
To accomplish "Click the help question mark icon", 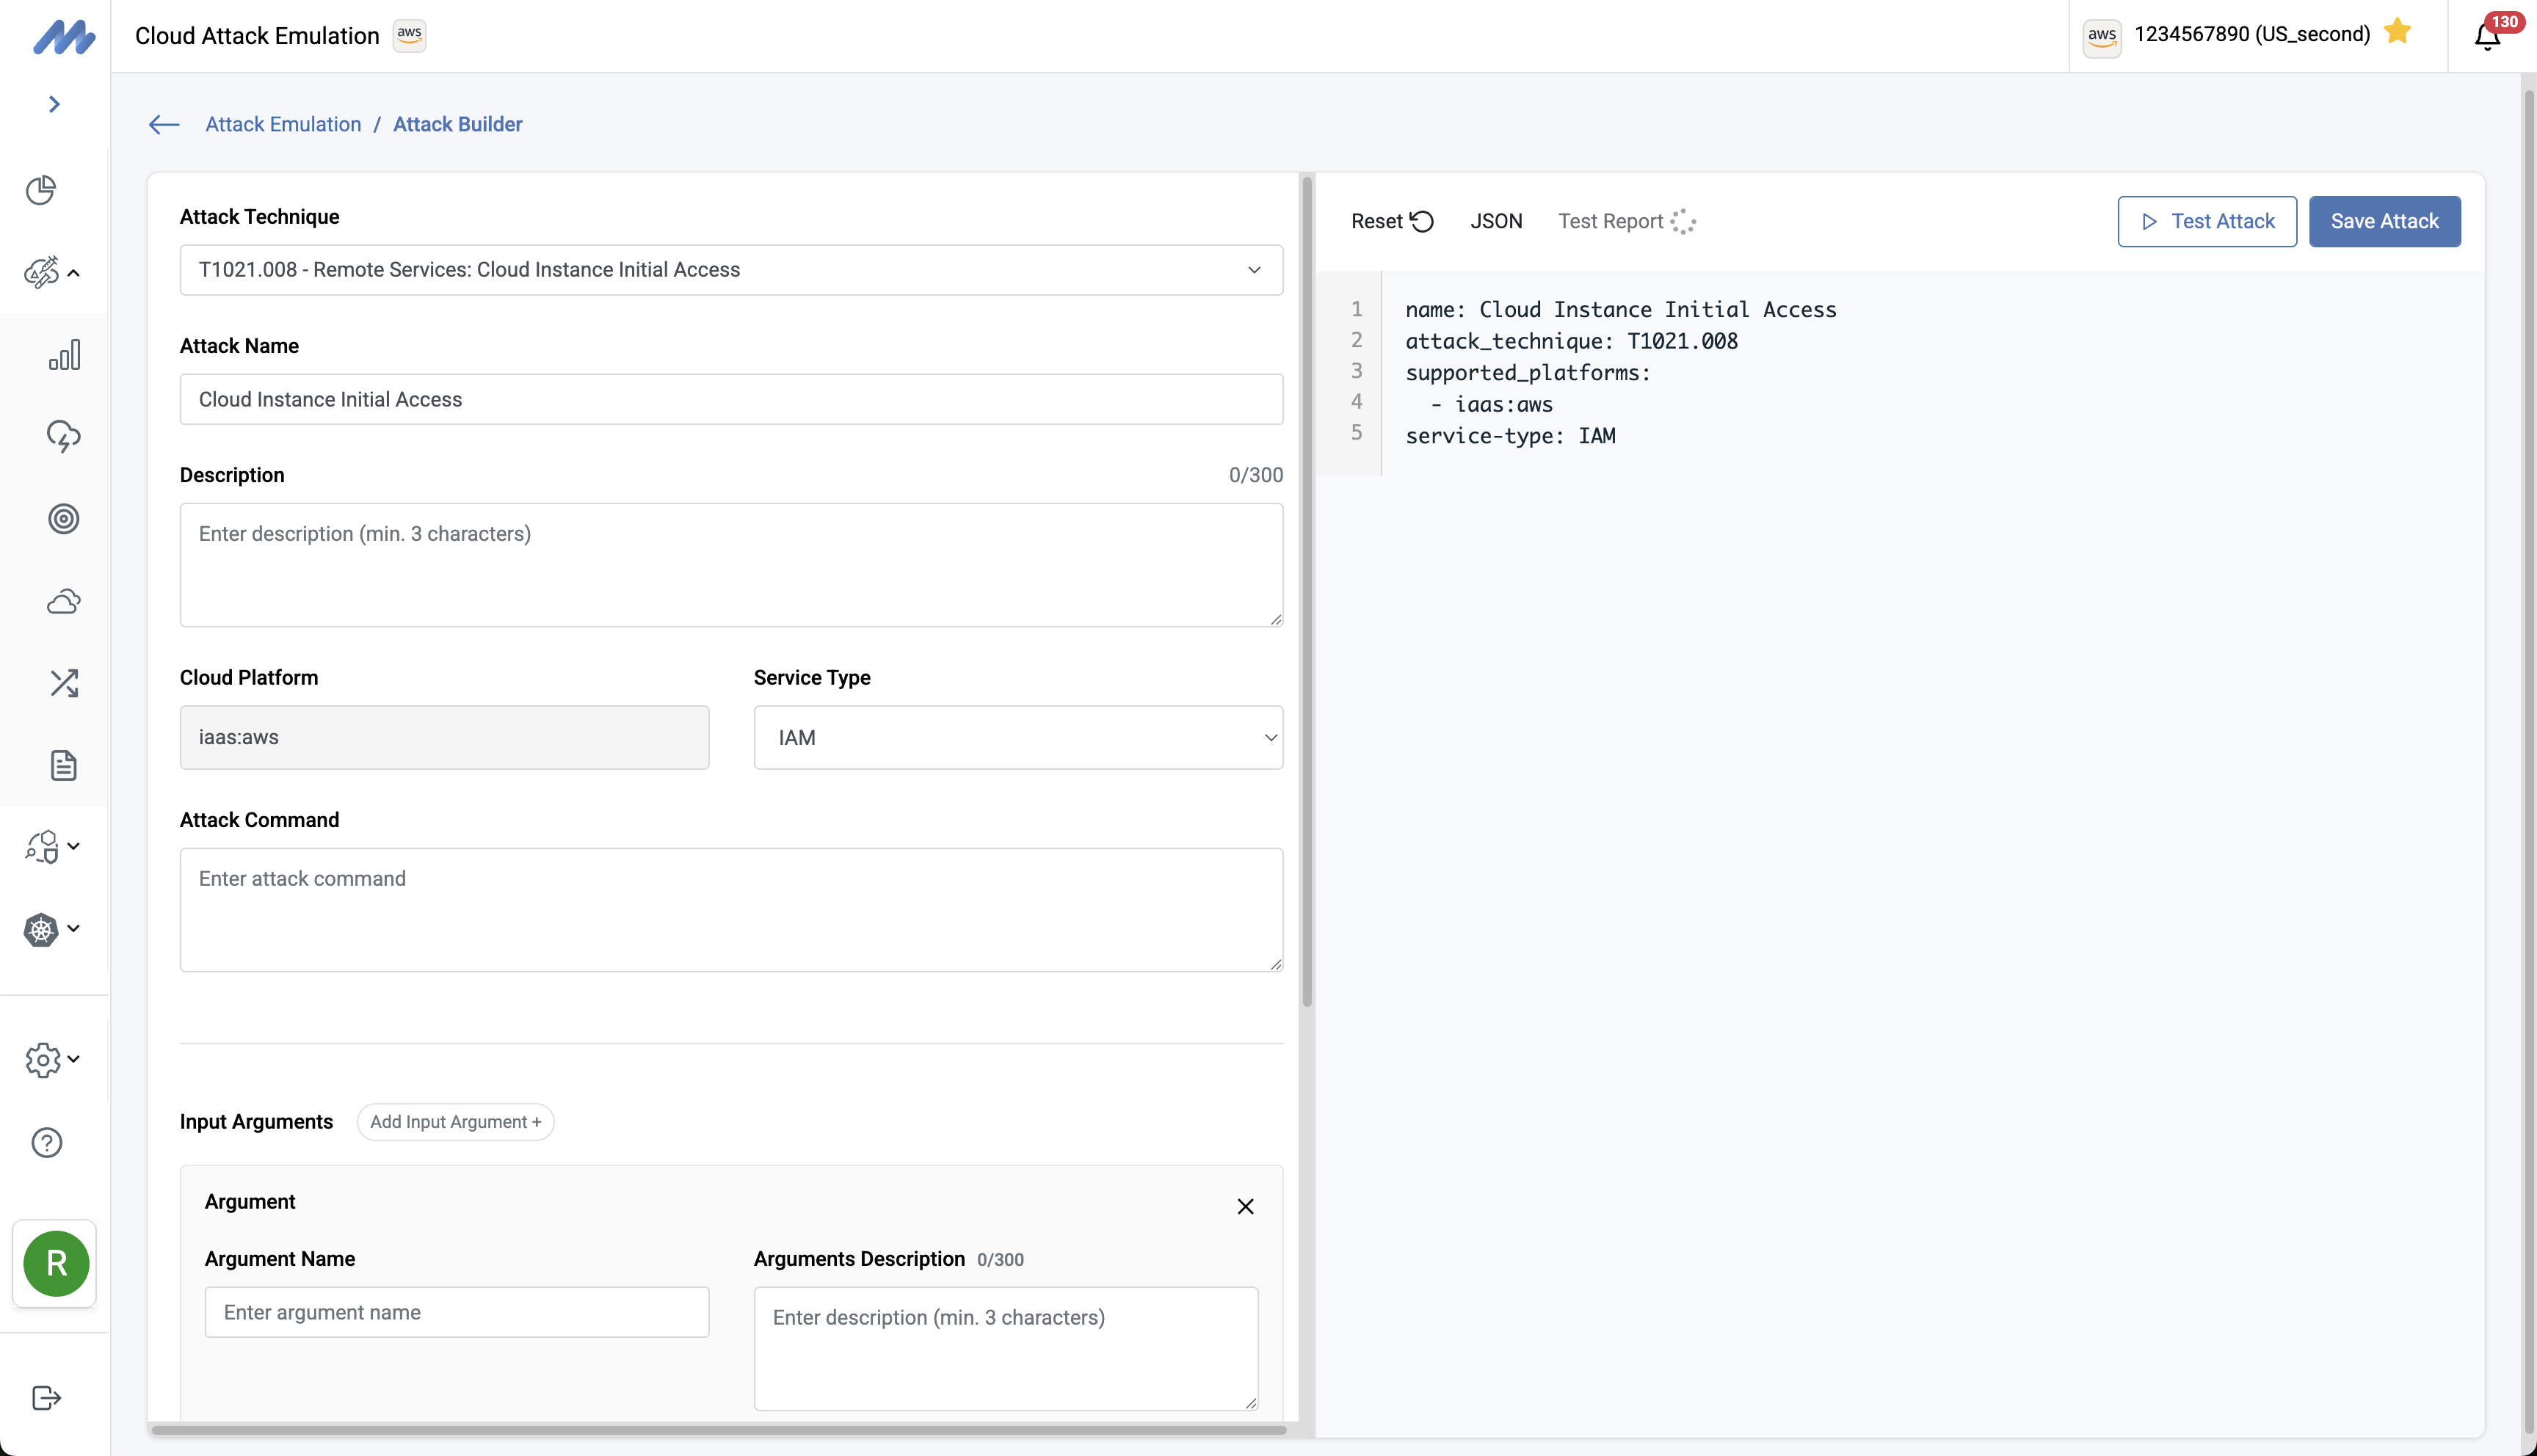I will (47, 1142).
